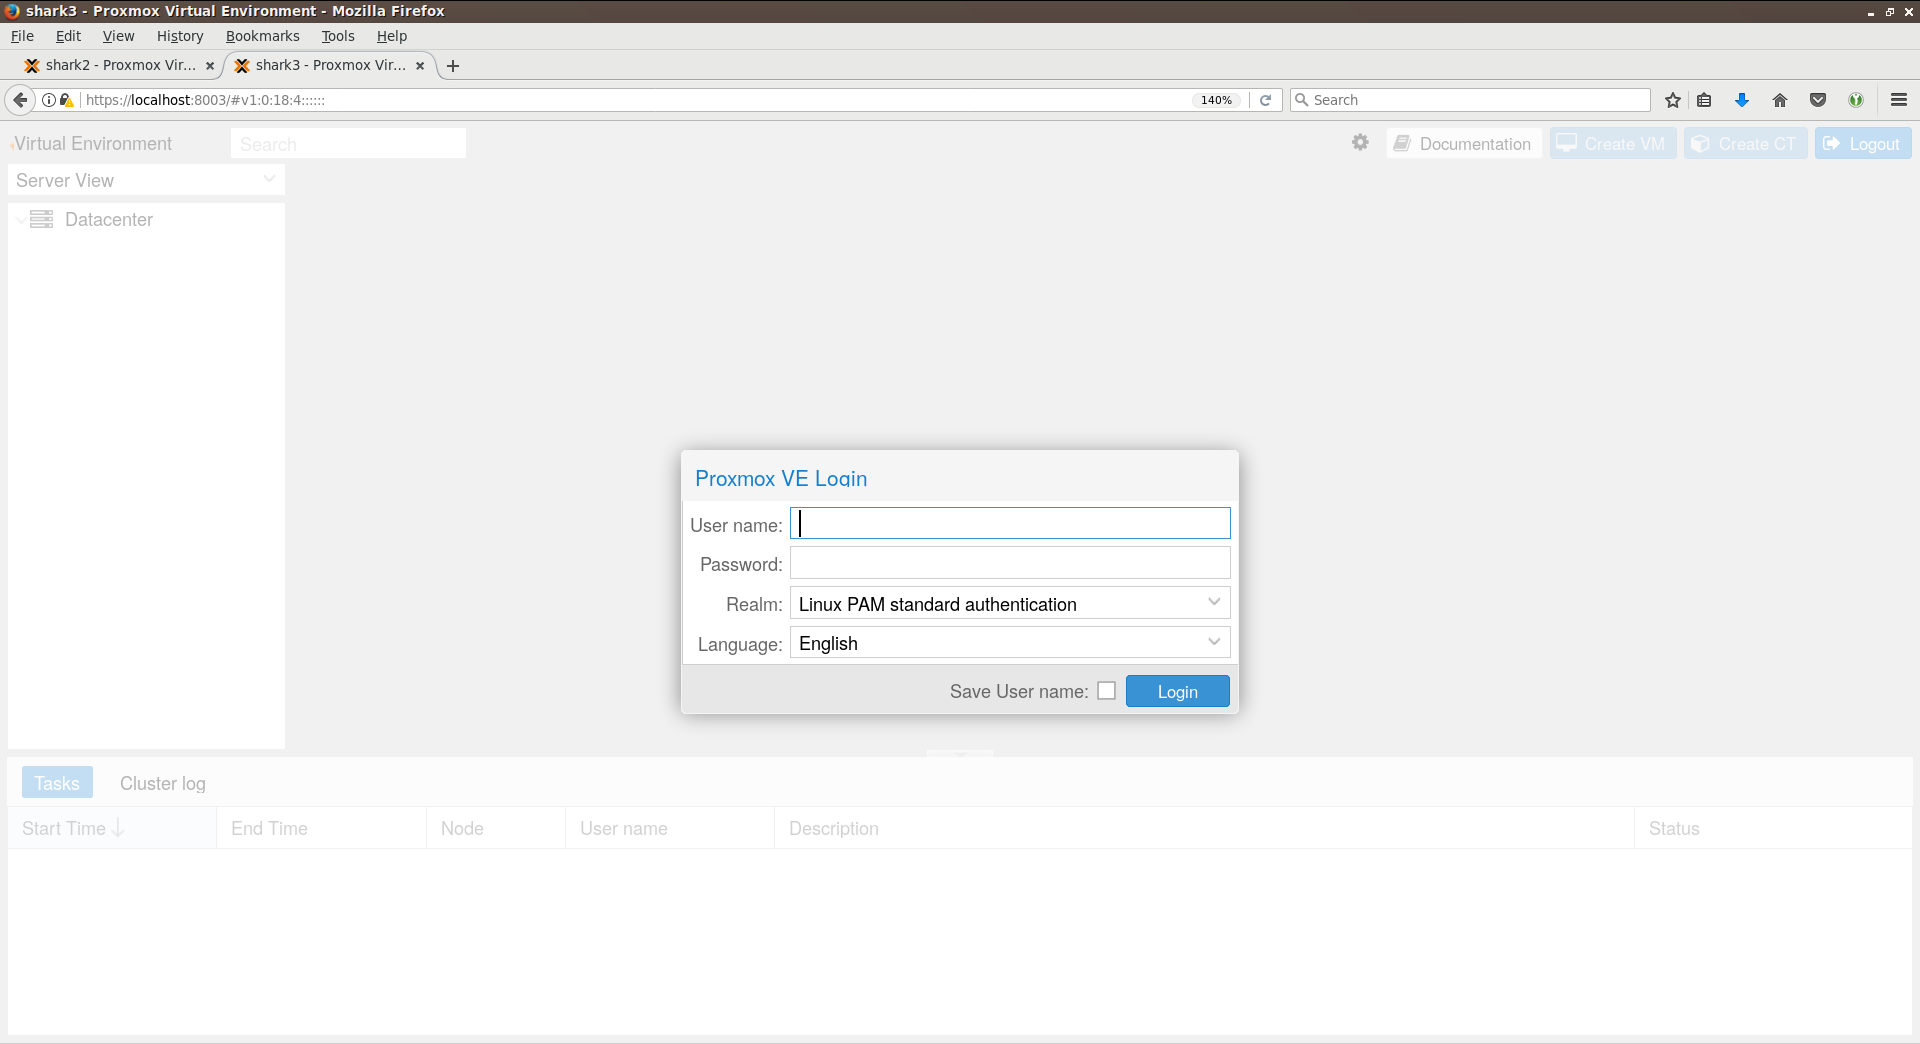Open the Firefox hamburger menu

tap(1899, 100)
